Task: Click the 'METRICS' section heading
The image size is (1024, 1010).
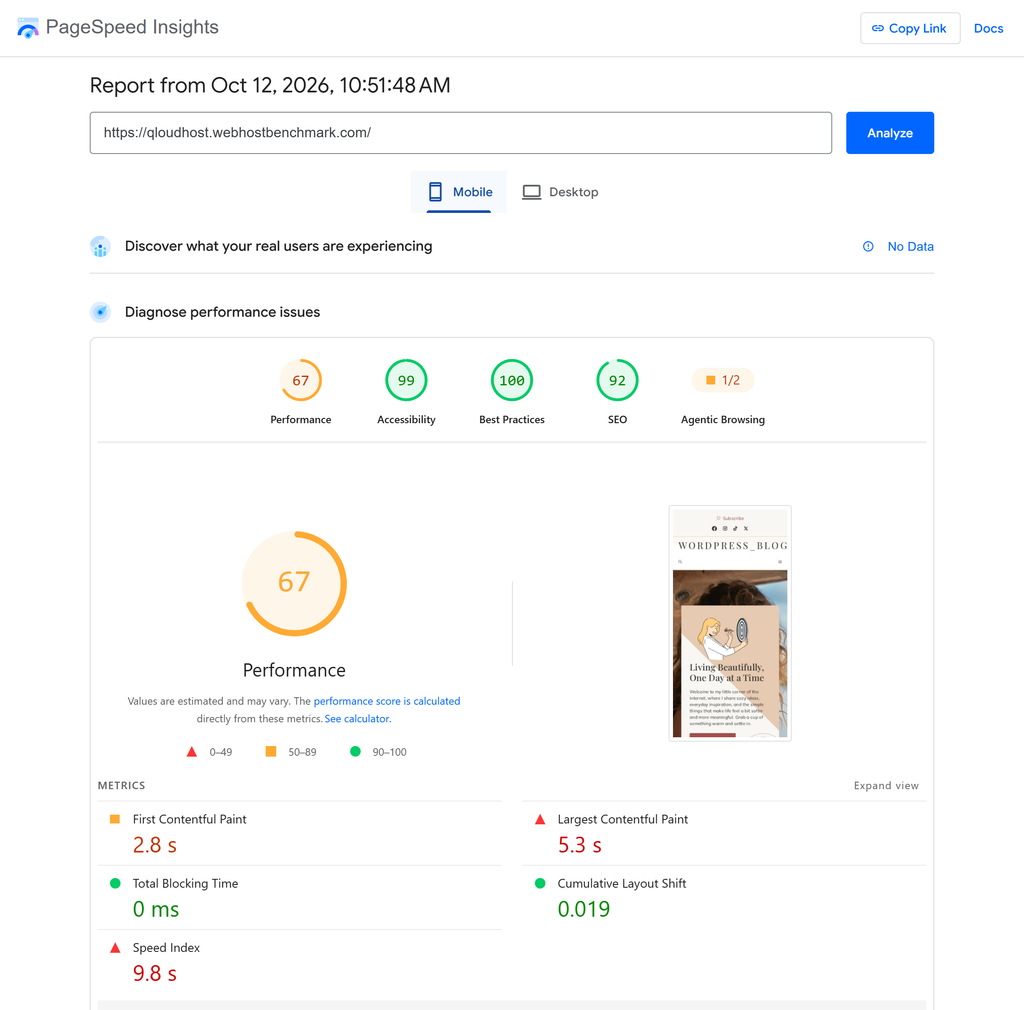Action: 121,785
